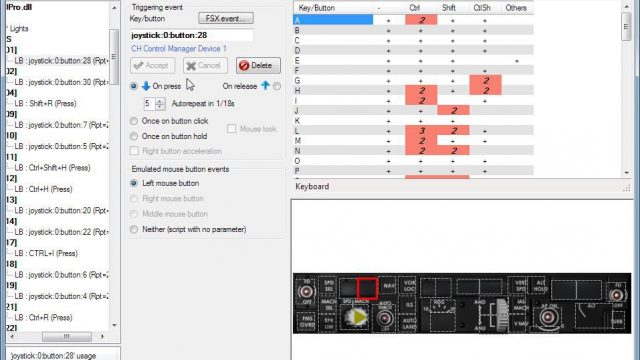The image size is (640, 360).
Task: Click SPD SEL button on autopilot panel
Action: (329, 286)
